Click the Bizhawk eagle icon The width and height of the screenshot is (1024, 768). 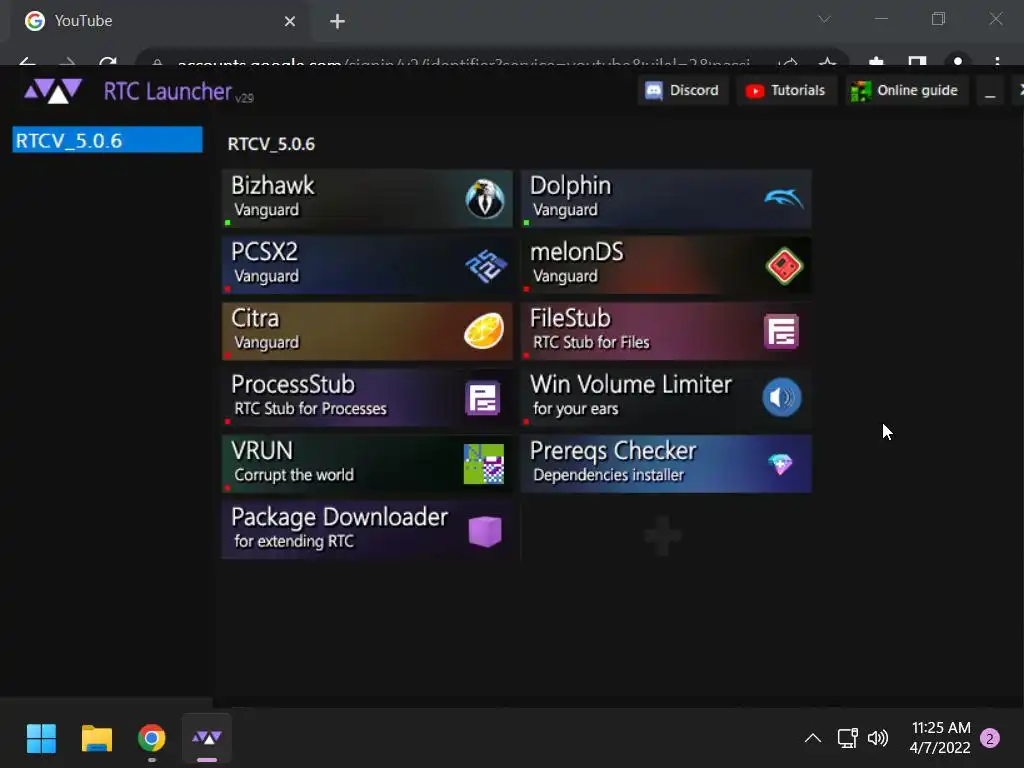(x=485, y=199)
